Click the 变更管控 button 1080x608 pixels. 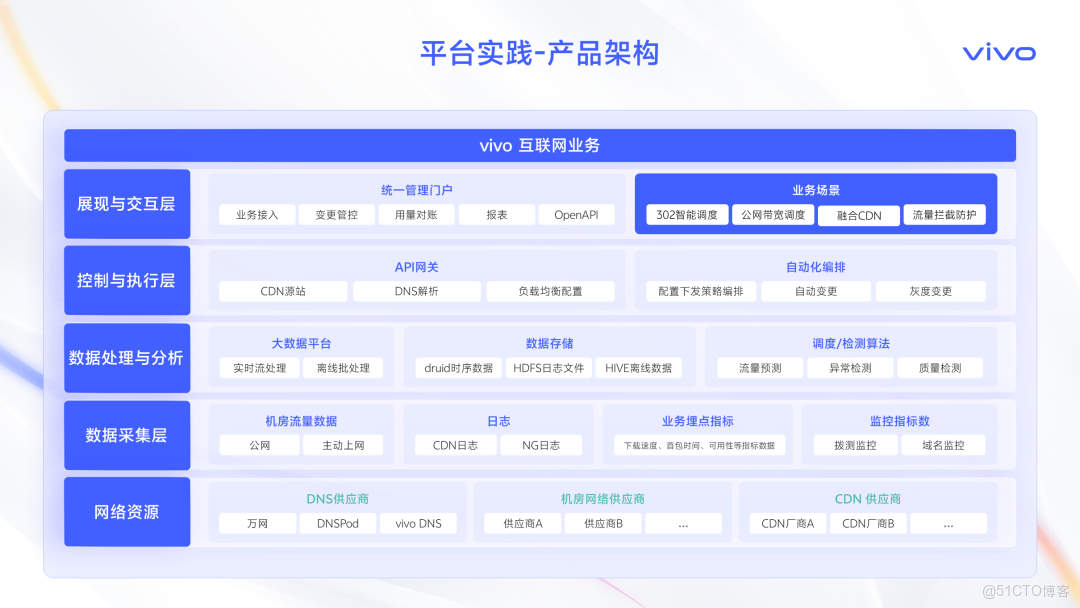336,214
